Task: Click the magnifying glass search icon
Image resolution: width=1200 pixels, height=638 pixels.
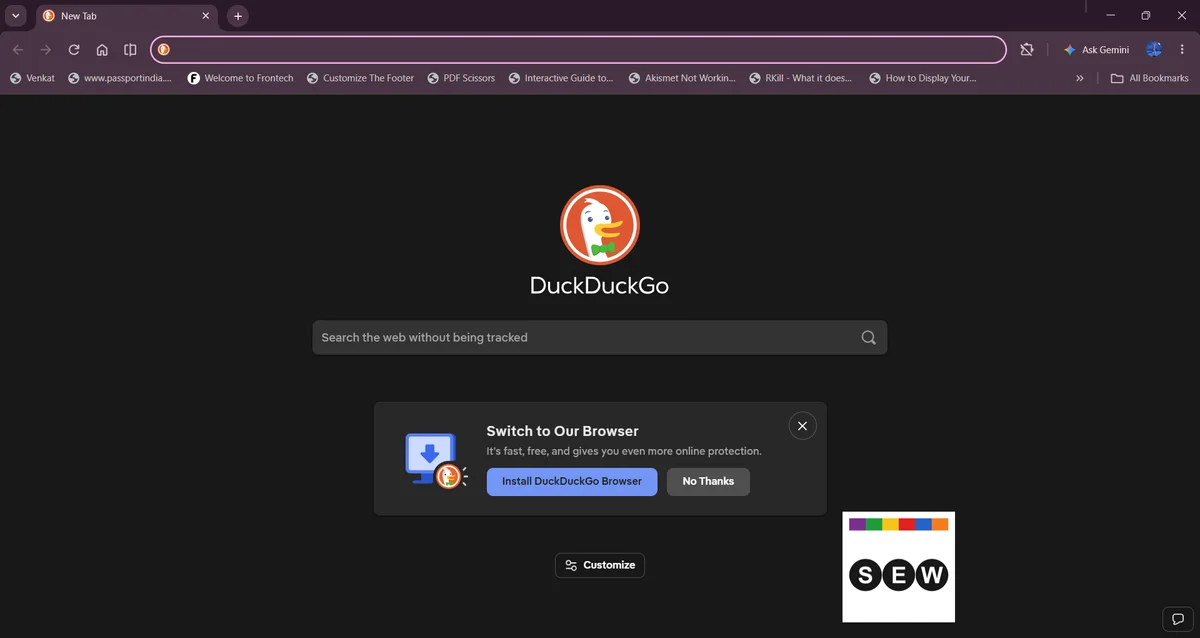Action: pos(868,337)
